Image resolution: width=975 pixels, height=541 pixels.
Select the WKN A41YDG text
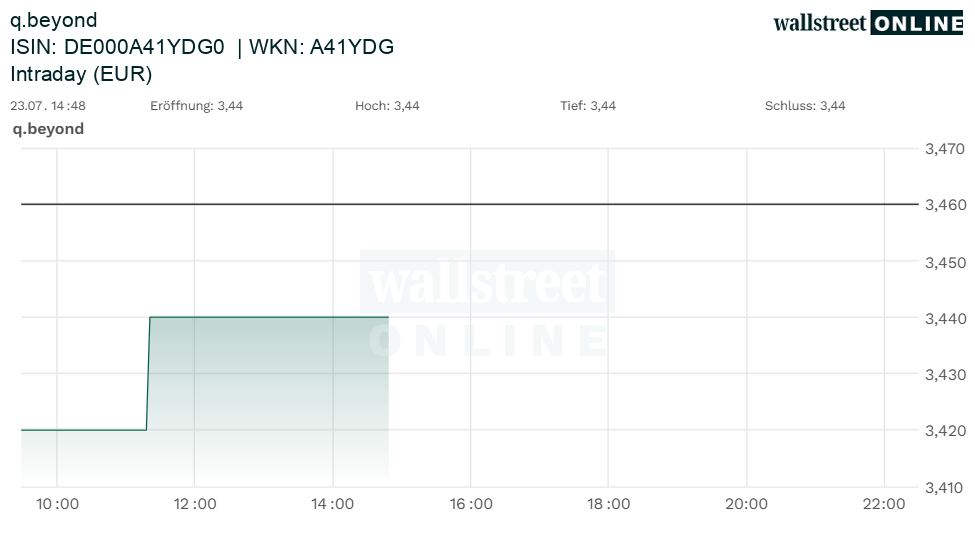(321, 47)
